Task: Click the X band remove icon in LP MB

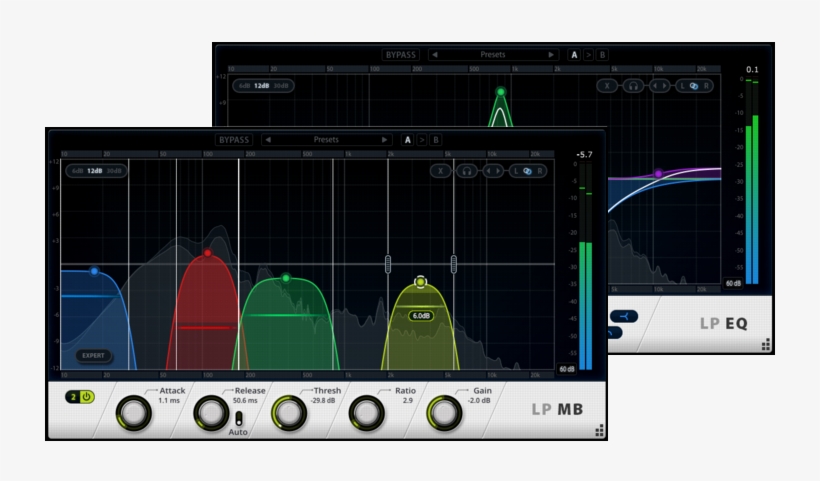Action: pyautogui.click(x=441, y=171)
